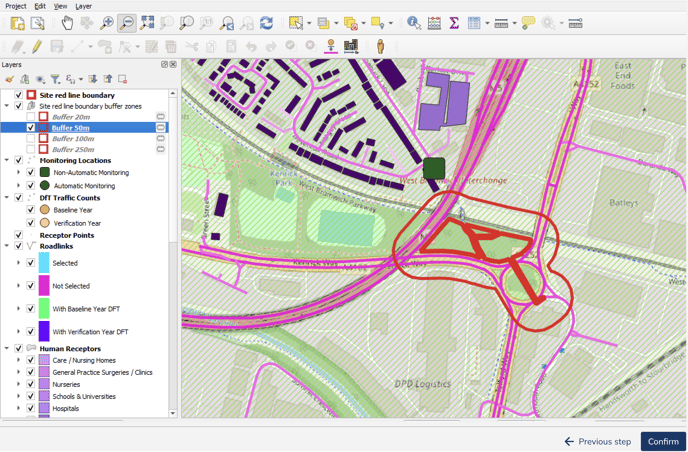Image resolution: width=688 pixels, height=452 pixels.
Task: Expand the Hospitals layer entry
Action: [18, 408]
